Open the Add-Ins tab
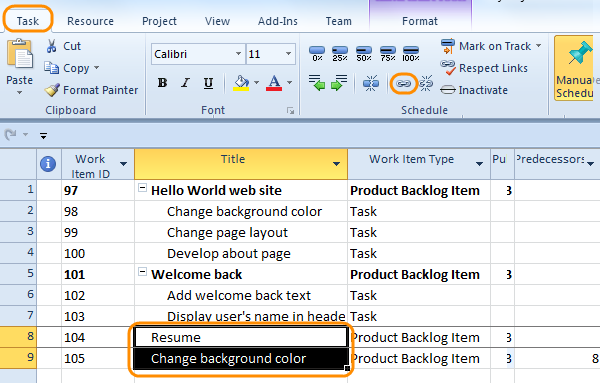 278,21
